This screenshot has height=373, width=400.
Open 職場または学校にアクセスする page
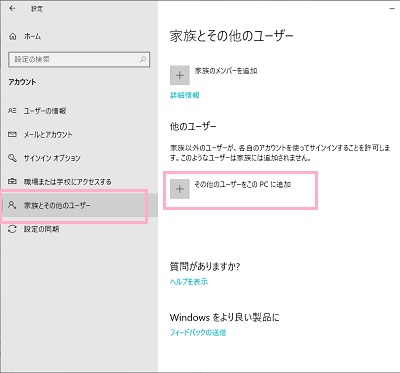point(67,182)
